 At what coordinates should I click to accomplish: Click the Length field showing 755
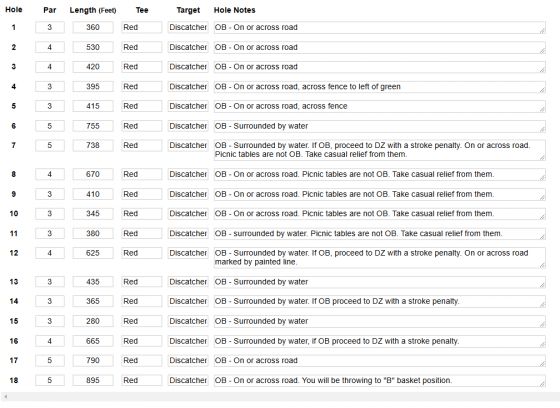tap(93, 126)
